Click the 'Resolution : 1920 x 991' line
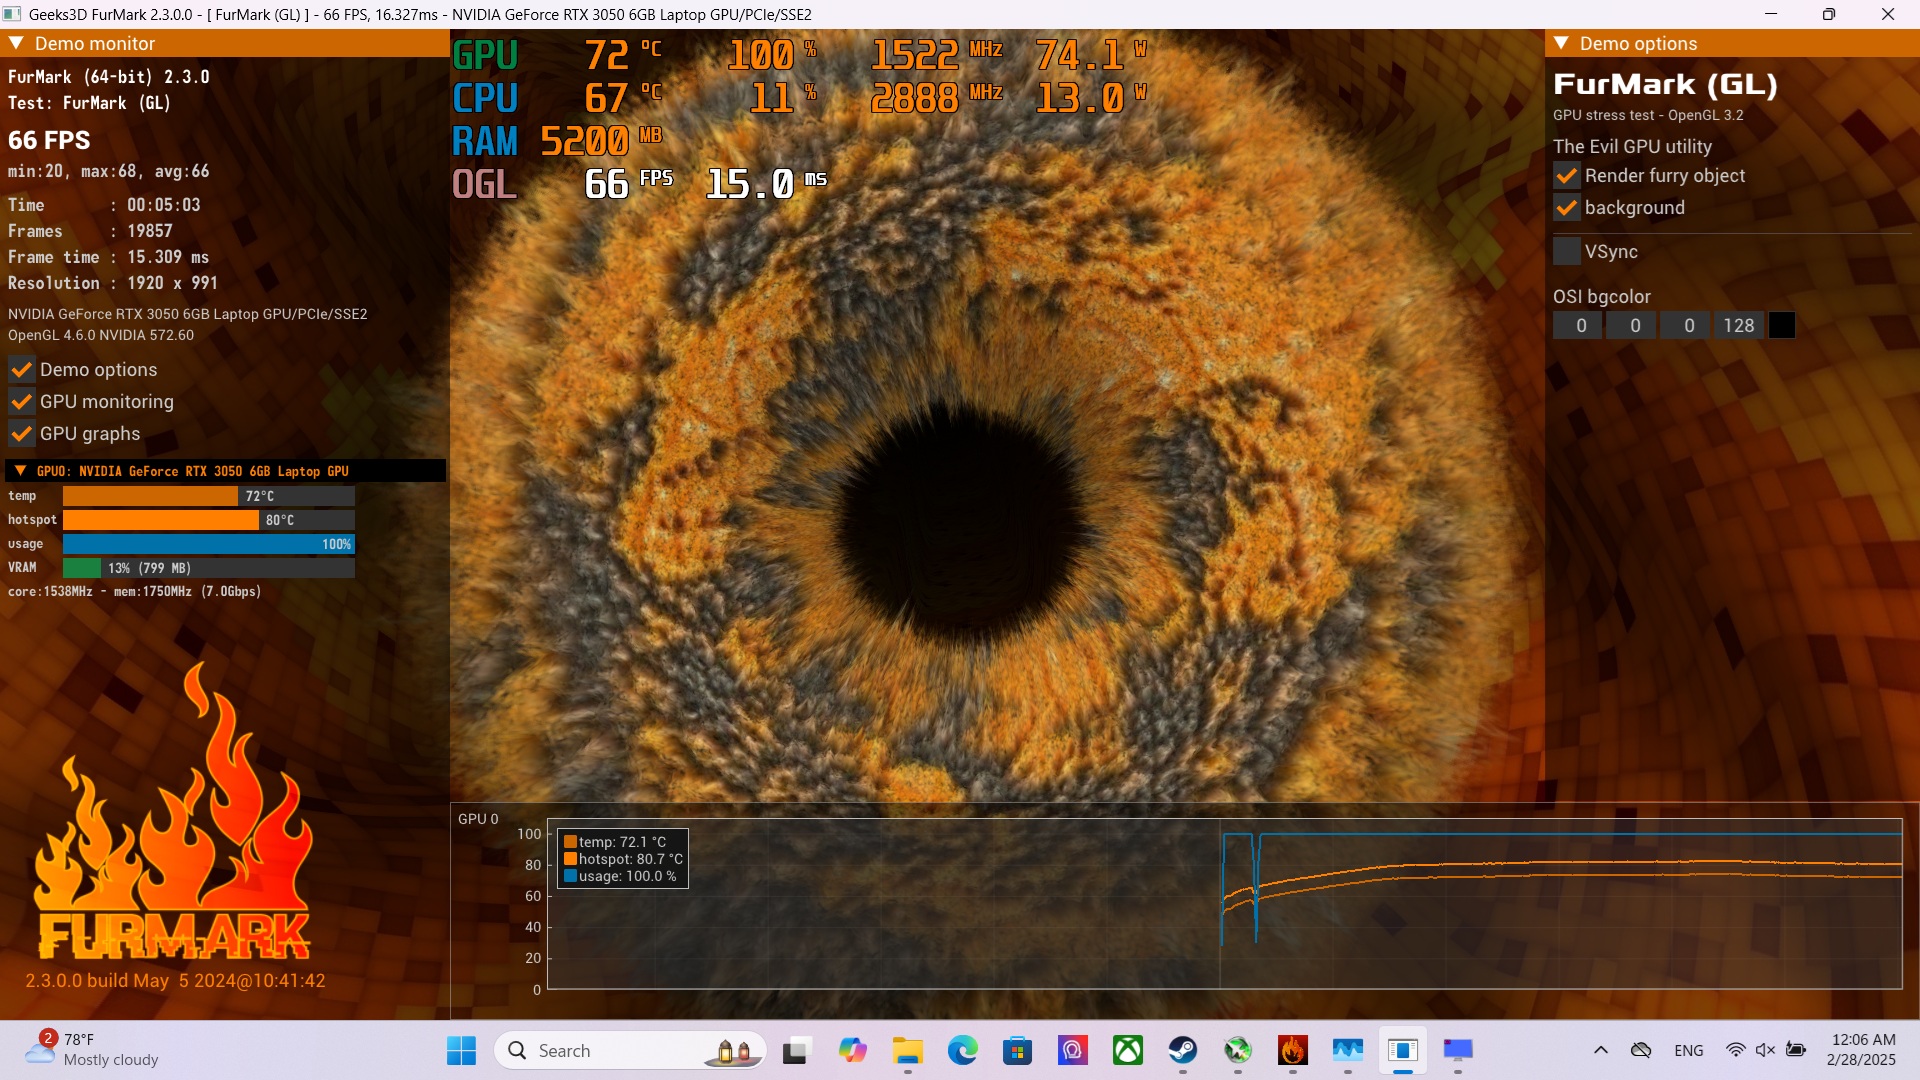The image size is (1920, 1080). 113,283
